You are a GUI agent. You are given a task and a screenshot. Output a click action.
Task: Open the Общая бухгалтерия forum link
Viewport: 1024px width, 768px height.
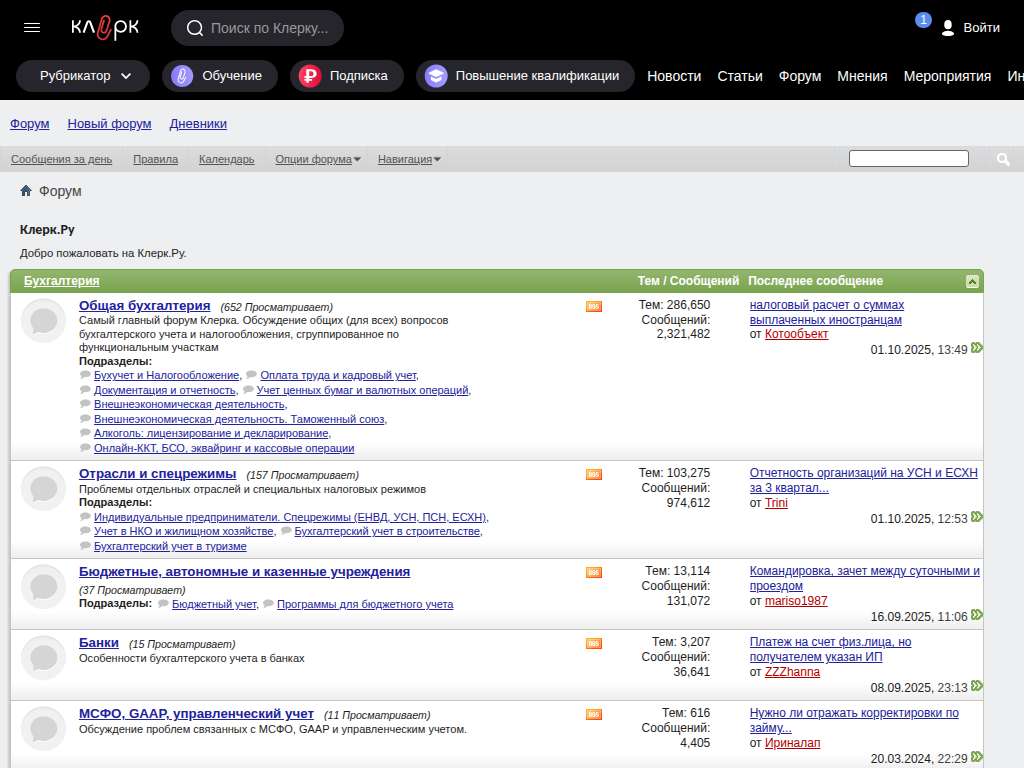pyautogui.click(x=144, y=306)
